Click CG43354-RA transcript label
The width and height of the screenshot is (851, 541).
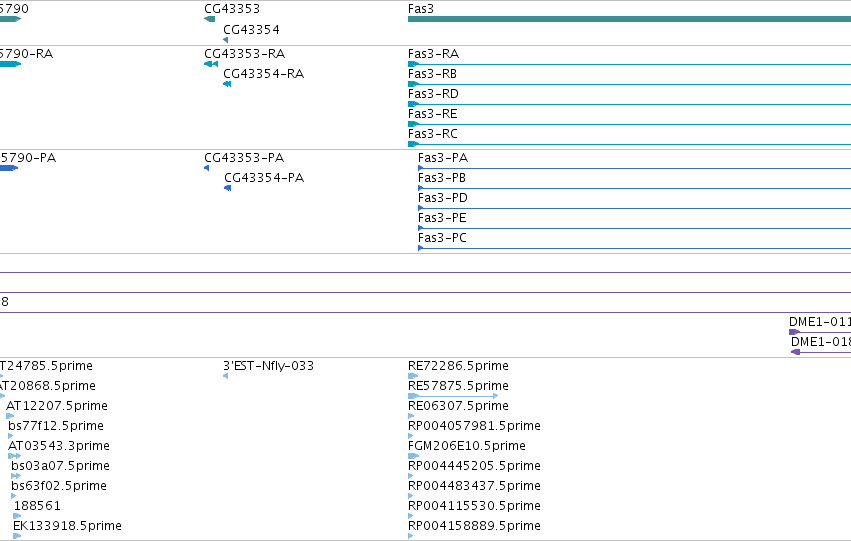coord(264,74)
